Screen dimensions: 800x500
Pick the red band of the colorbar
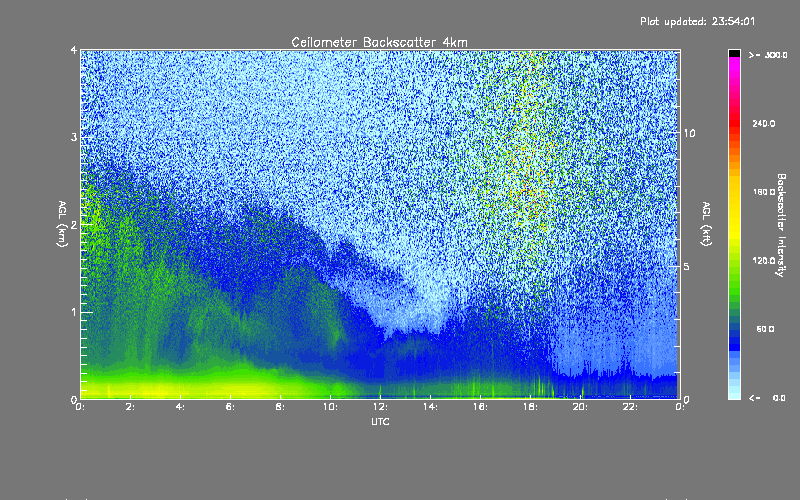734,122
